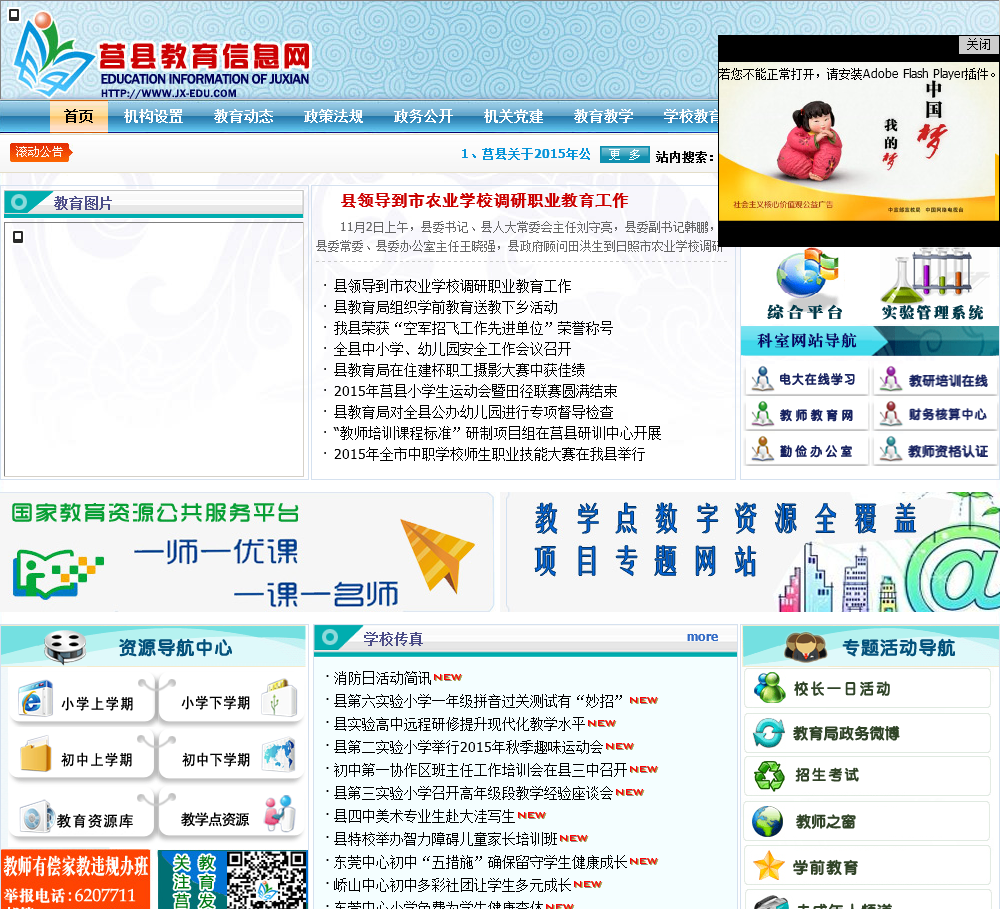Open 县第三实验小学召开高年级段教学经验座谈会

(x=473, y=793)
